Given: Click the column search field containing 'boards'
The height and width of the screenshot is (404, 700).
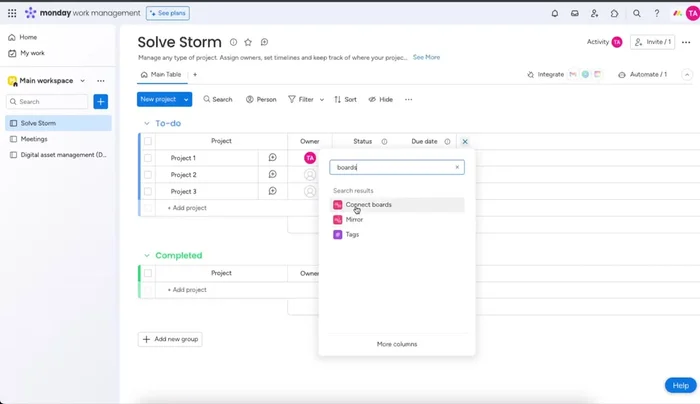Looking at the screenshot, I should [392, 168].
